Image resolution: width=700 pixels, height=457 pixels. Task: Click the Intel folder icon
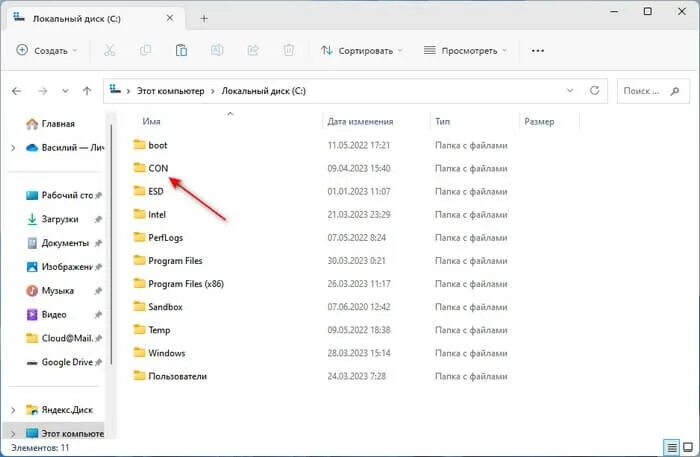click(x=140, y=214)
